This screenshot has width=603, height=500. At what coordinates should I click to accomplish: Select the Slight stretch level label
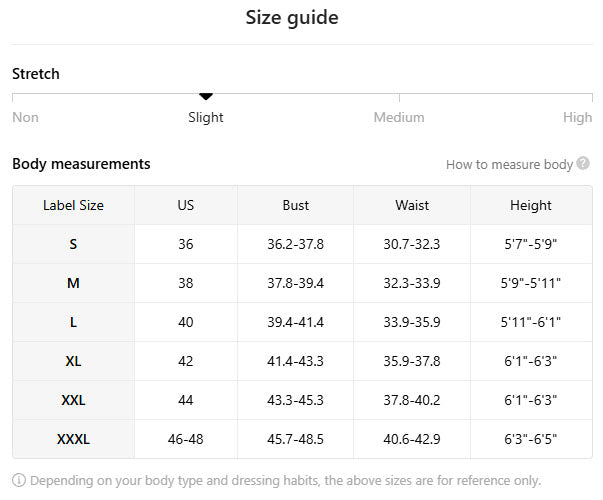coord(206,117)
